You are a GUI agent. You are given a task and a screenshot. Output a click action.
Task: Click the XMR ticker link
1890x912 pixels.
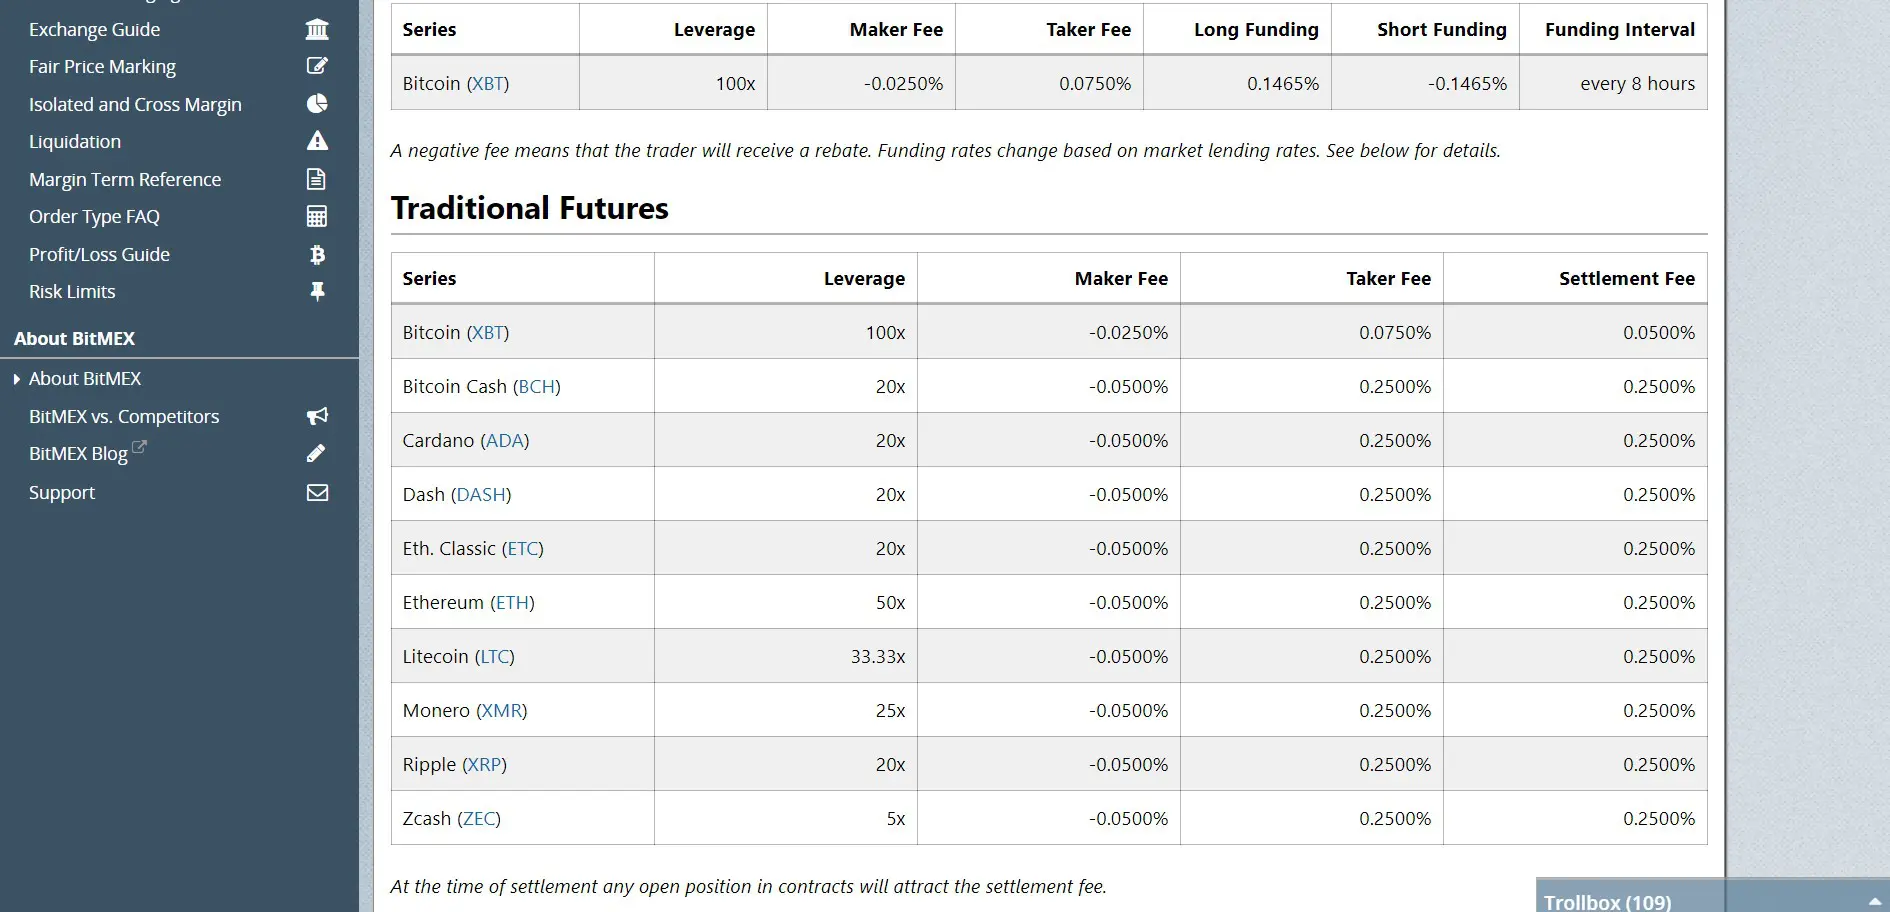point(502,710)
